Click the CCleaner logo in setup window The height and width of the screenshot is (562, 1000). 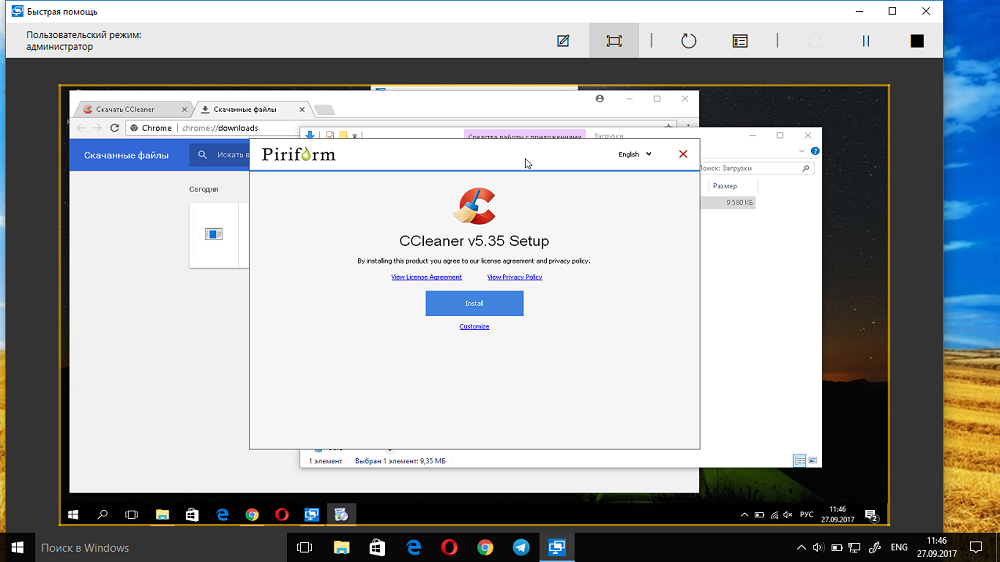pos(474,206)
